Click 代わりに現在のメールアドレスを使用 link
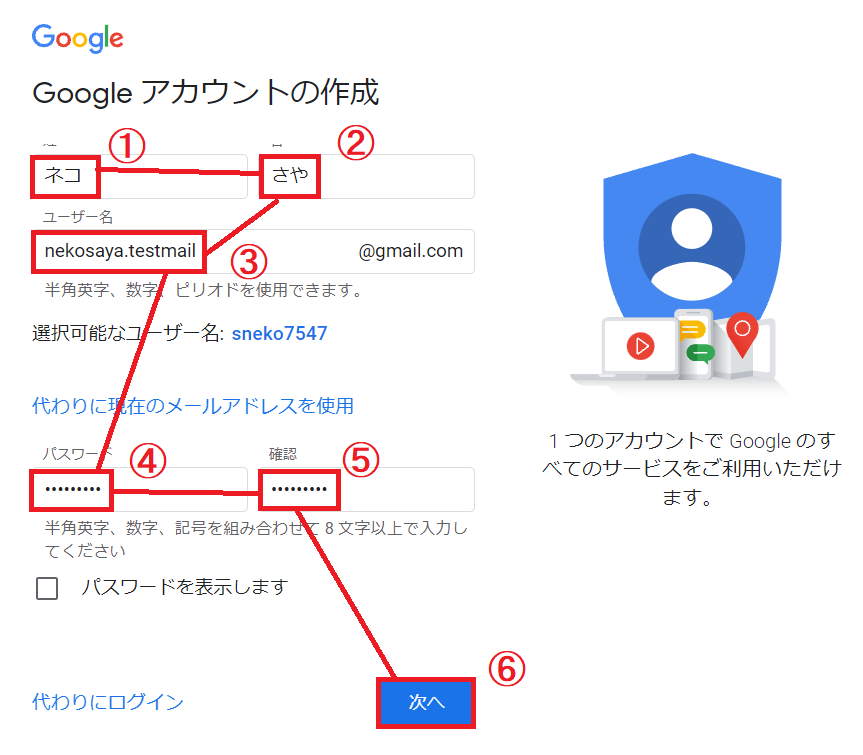The height and width of the screenshot is (755, 863). (x=193, y=406)
